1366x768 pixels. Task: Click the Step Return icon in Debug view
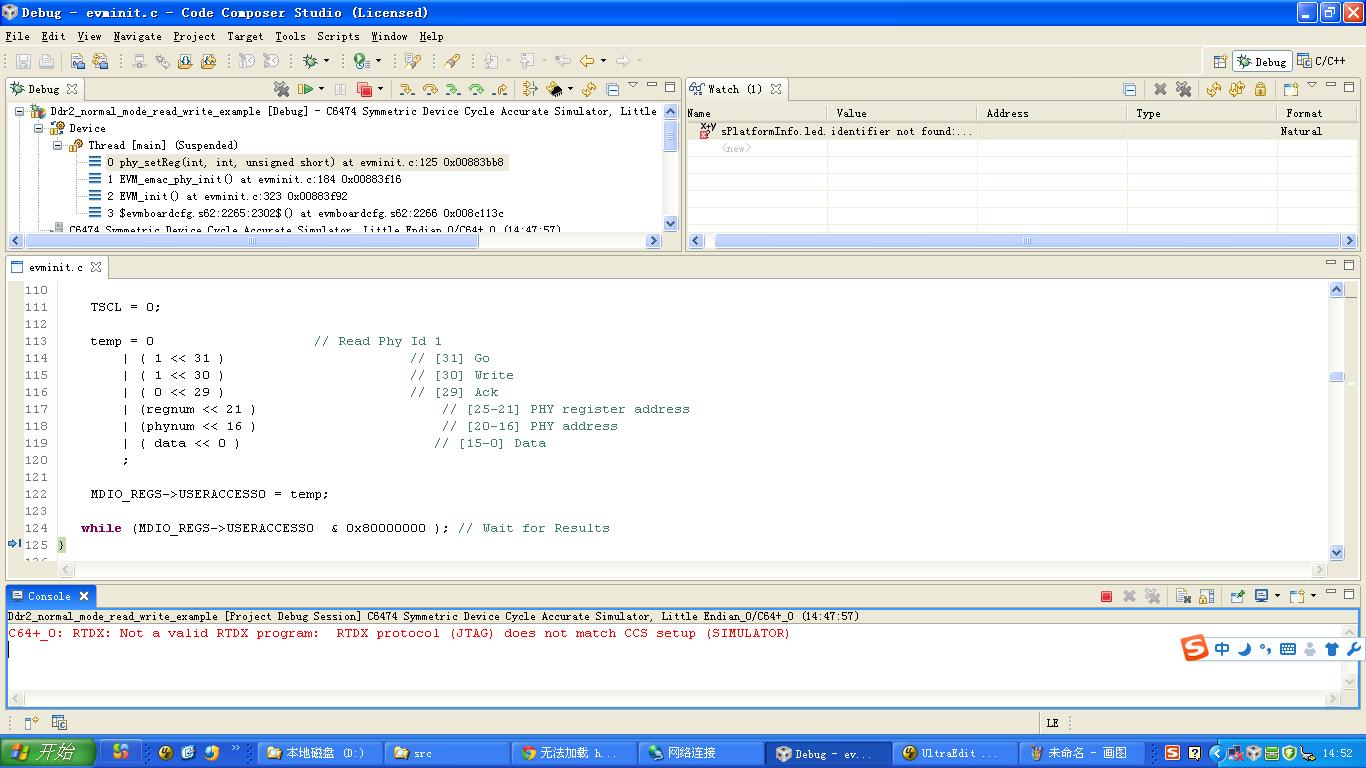point(499,90)
